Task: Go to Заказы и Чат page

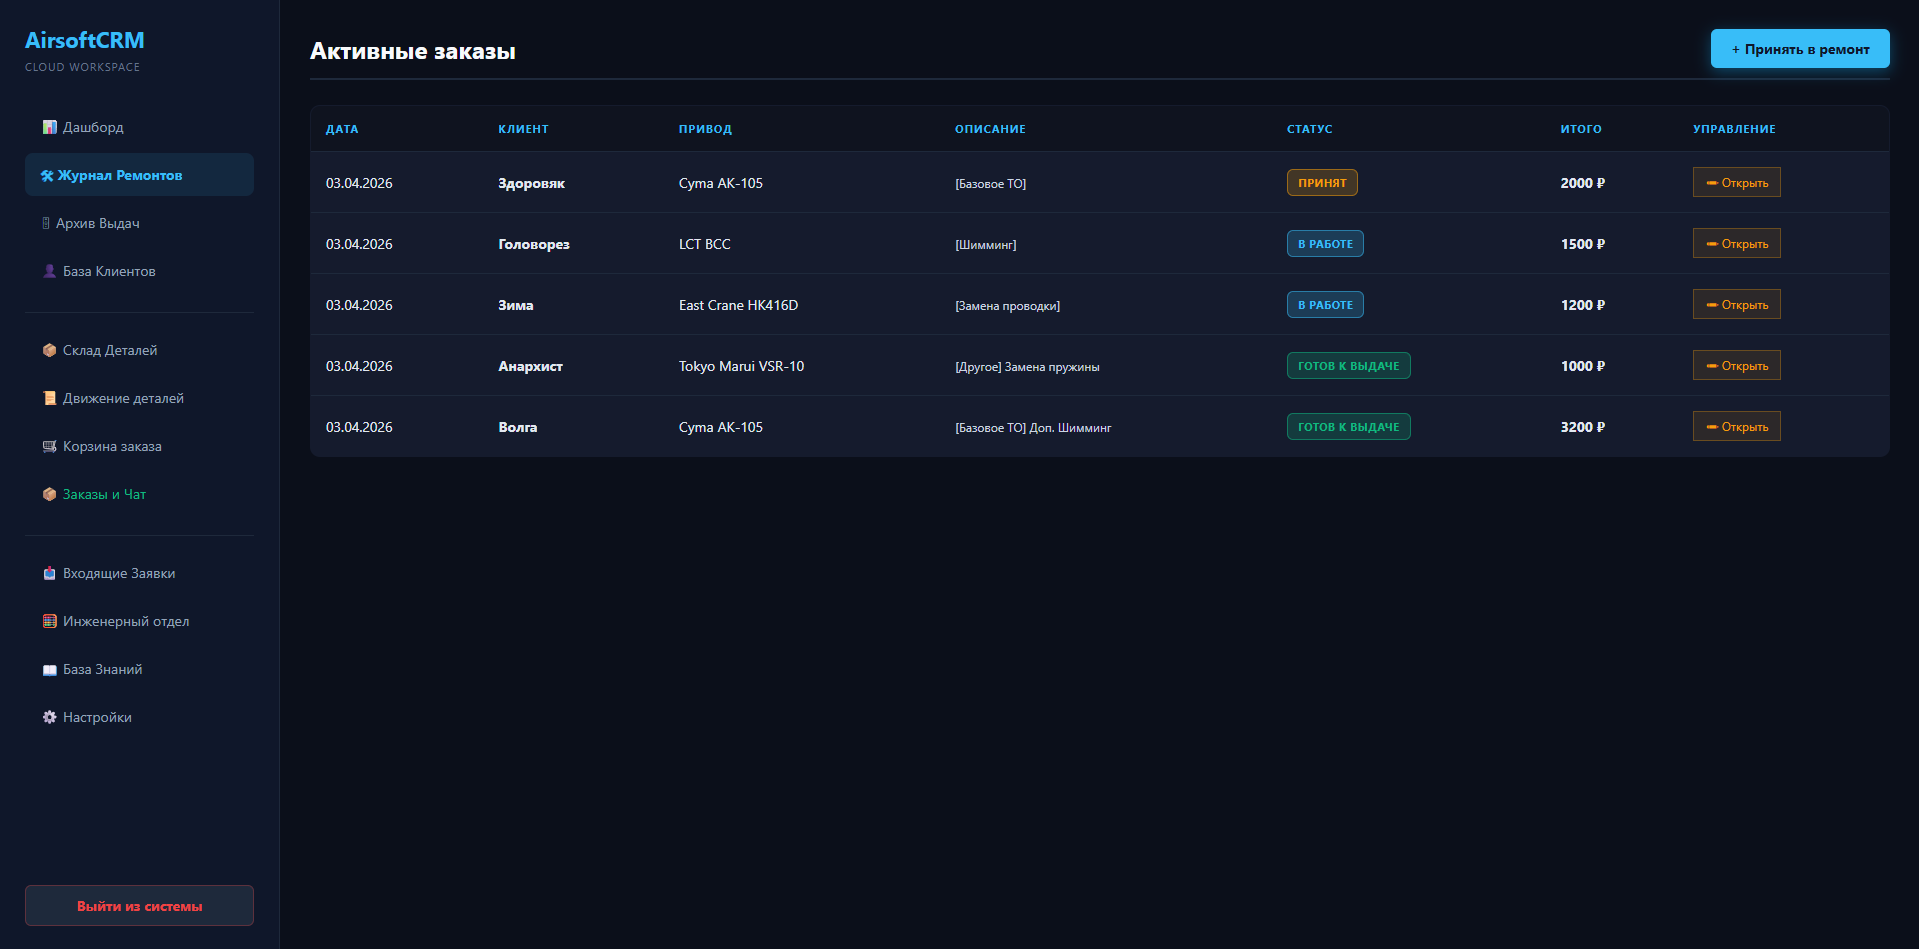Action: click(104, 494)
